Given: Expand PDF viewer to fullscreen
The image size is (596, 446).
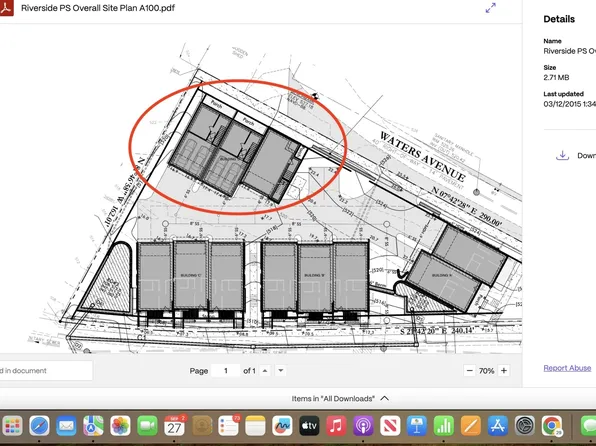Looking at the screenshot, I should coord(491,8).
